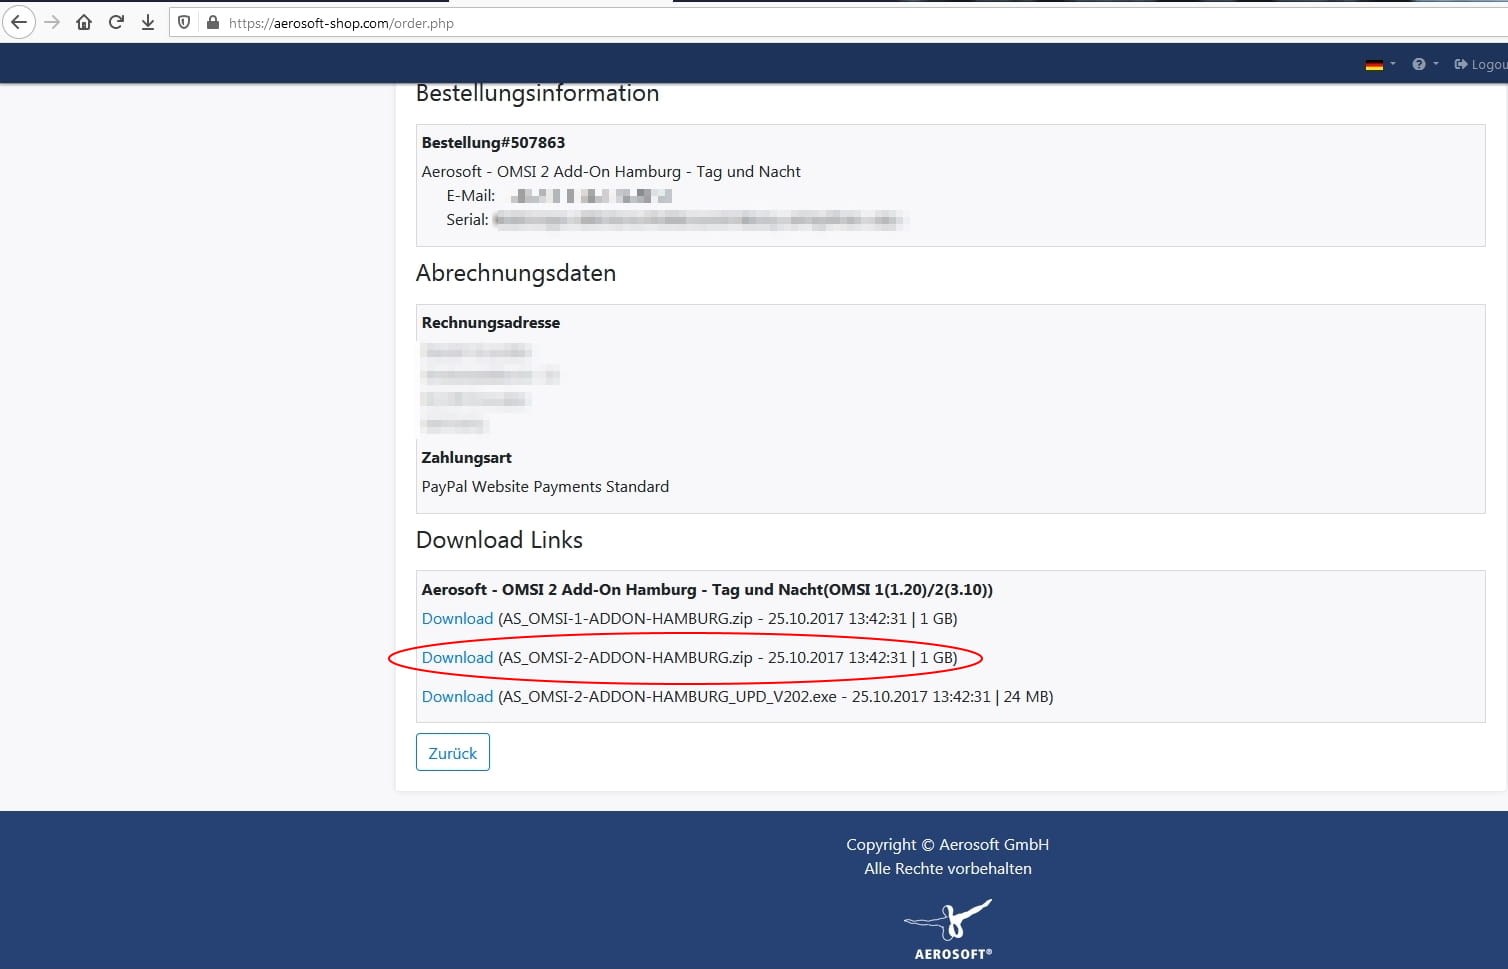The height and width of the screenshot is (969, 1508).
Task: Click the padlock site security icon
Action: pyautogui.click(x=212, y=22)
